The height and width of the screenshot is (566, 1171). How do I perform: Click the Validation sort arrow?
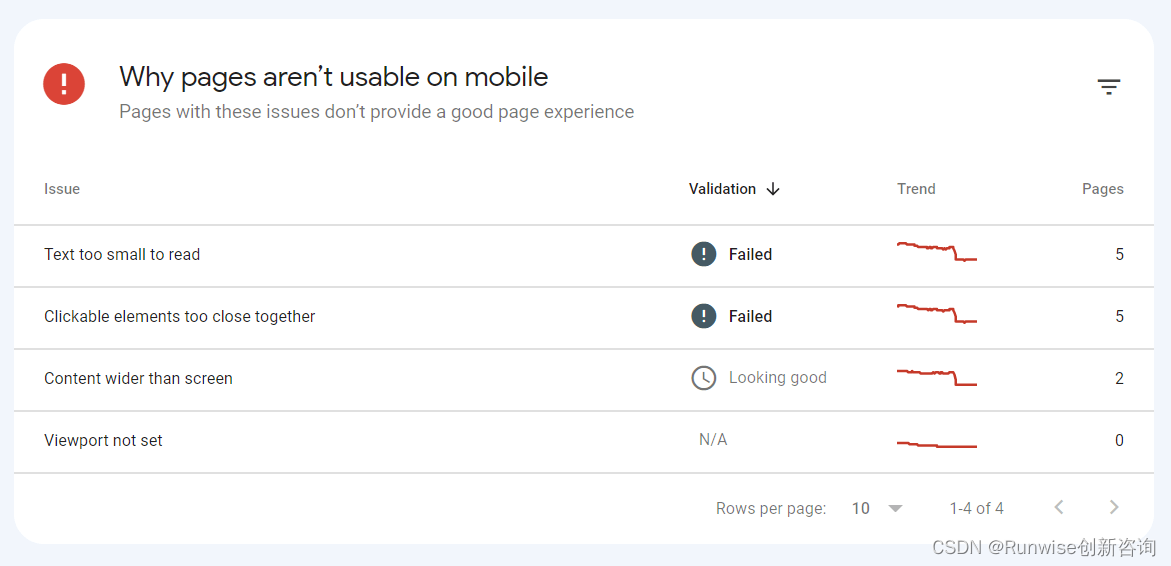pyautogui.click(x=773, y=189)
